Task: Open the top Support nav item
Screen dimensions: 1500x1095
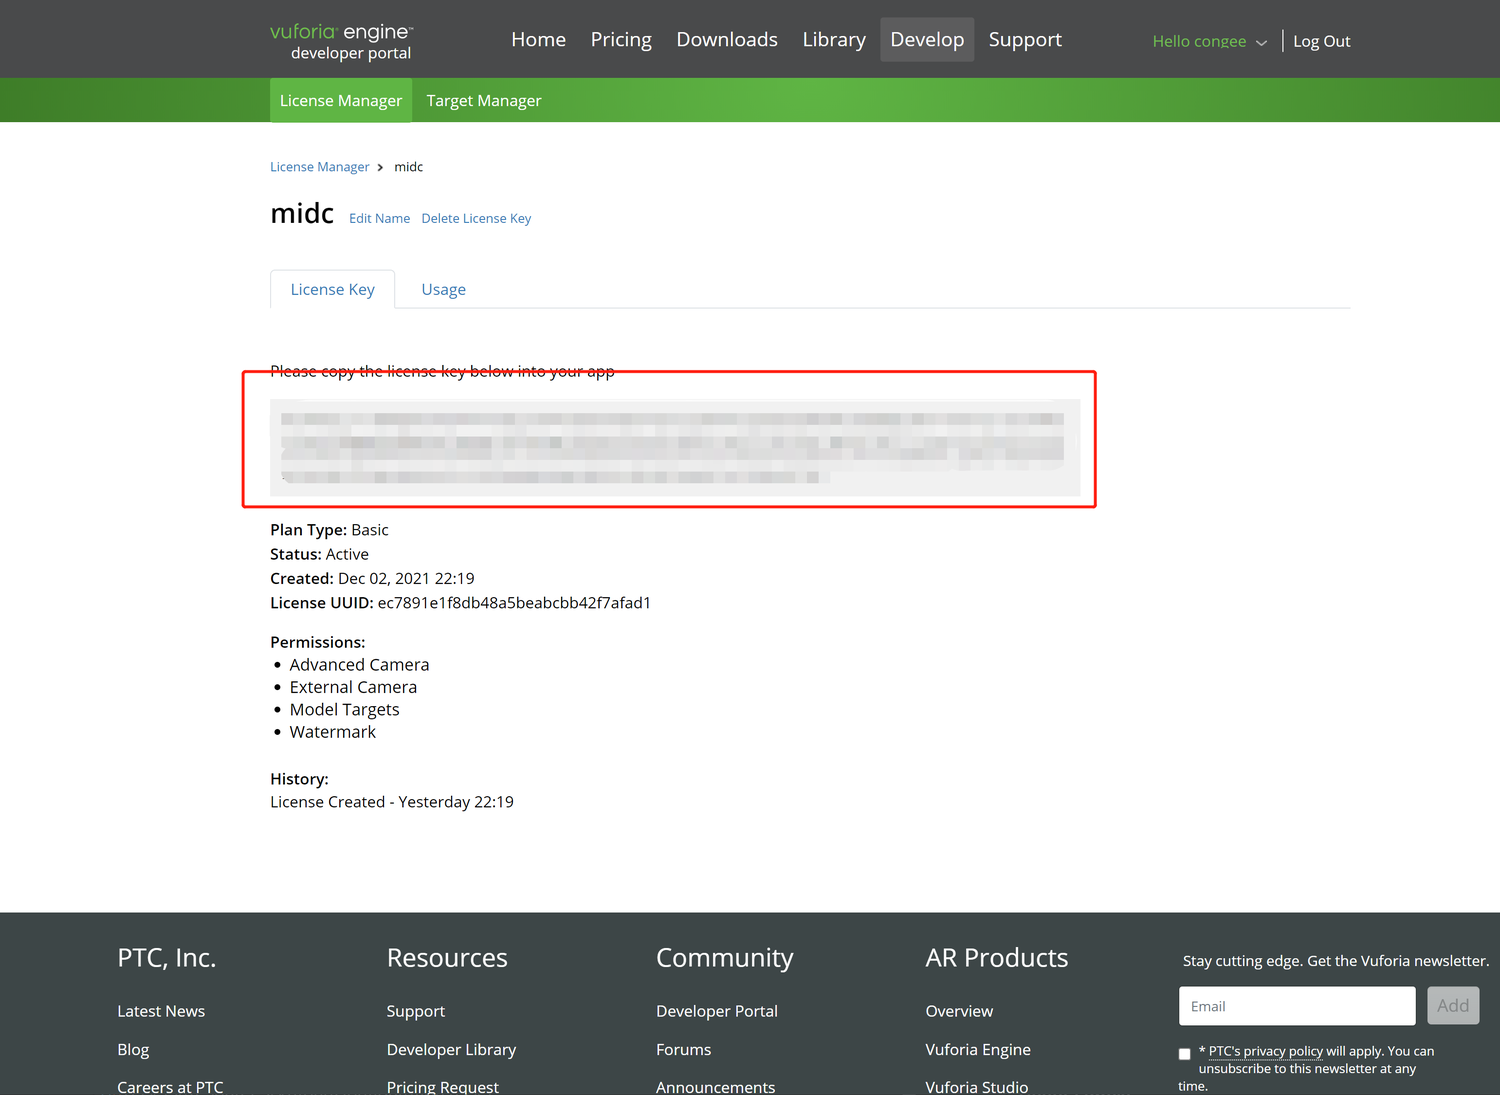Action: point(1025,40)
